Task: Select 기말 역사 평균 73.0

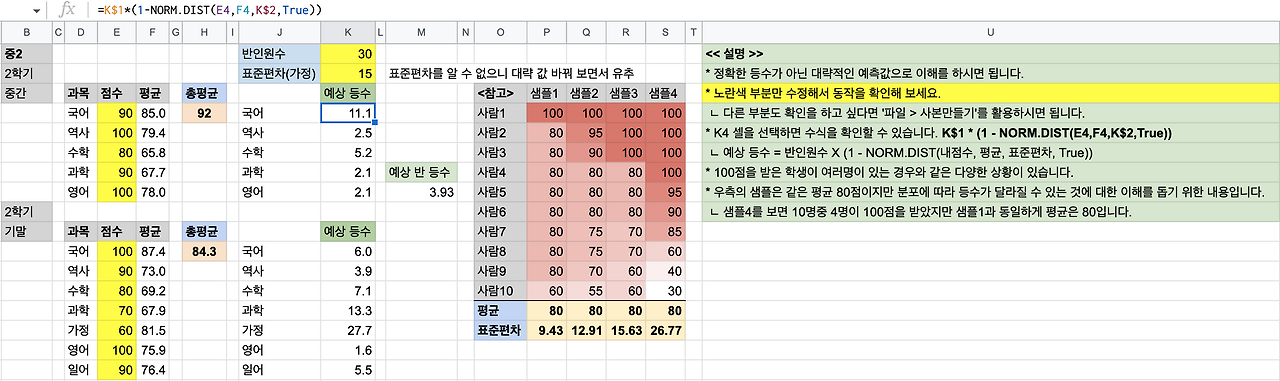Action: tap(152, 271)
